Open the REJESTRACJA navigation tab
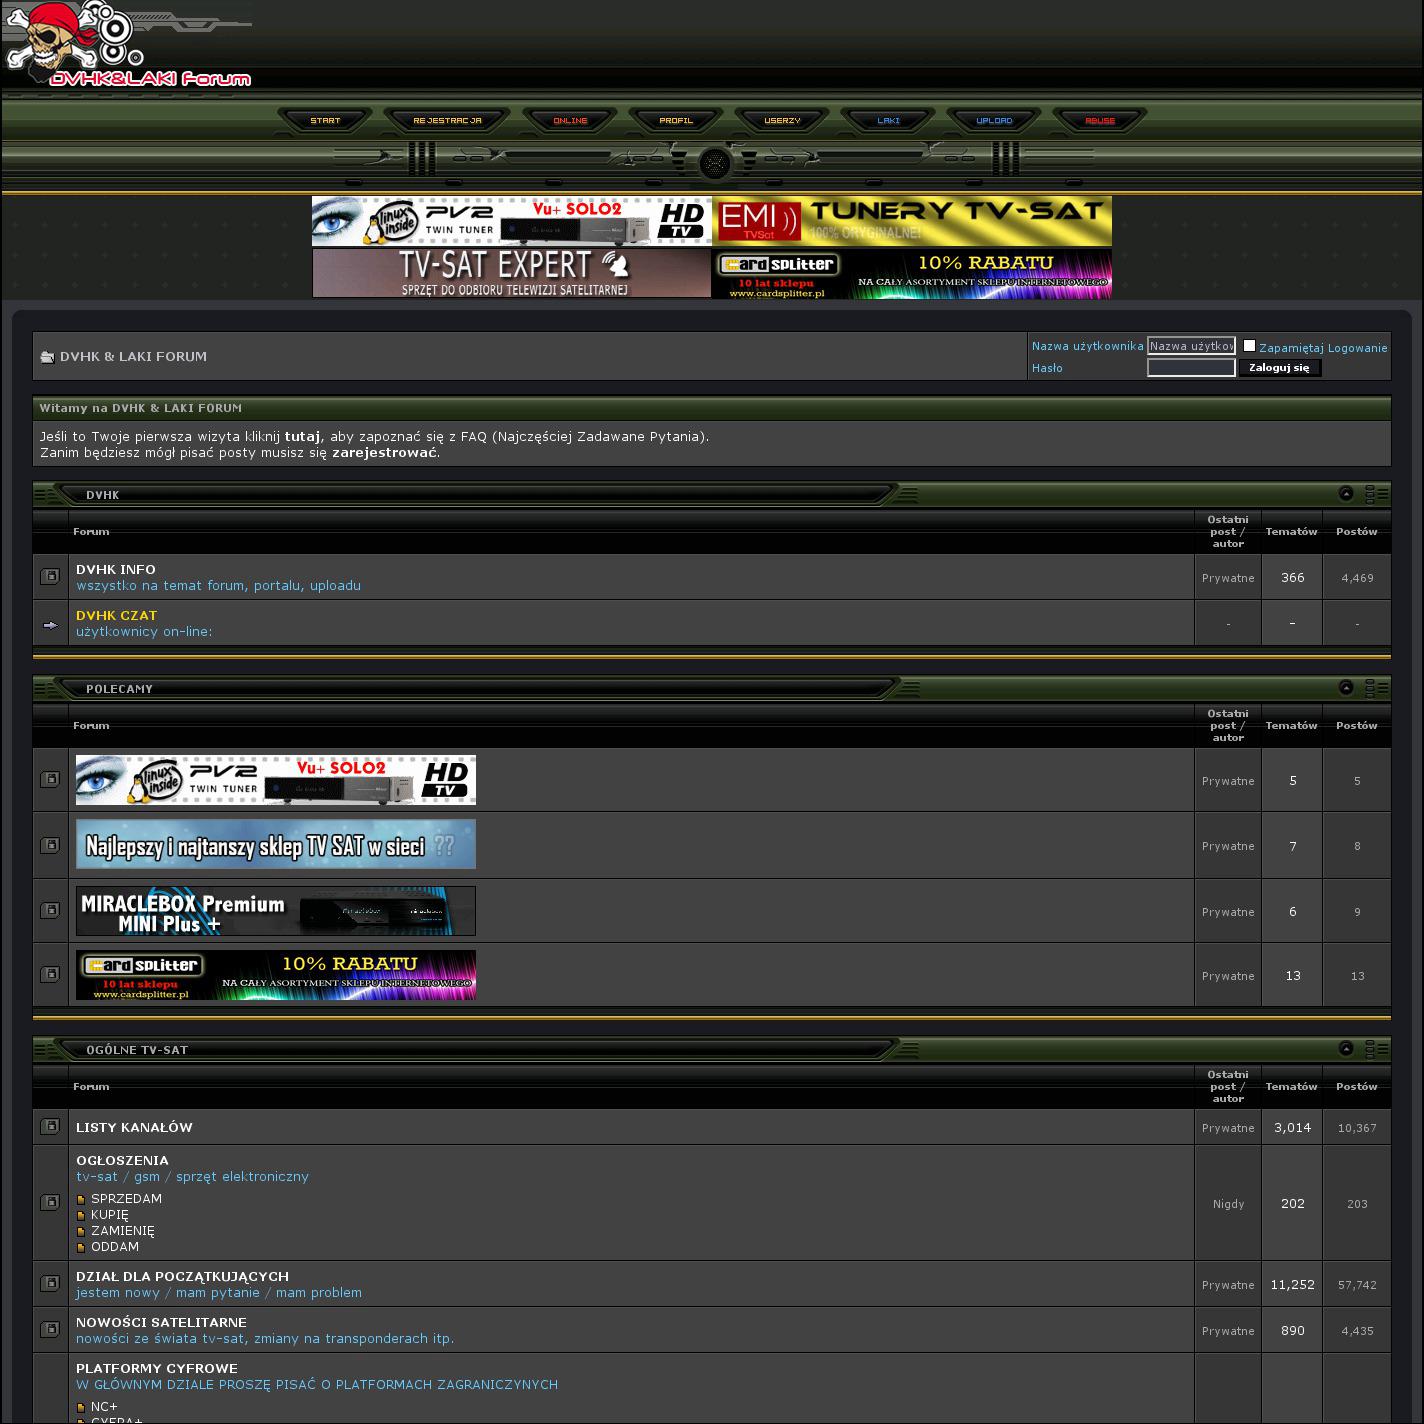The image size is (1424, 1424). [x=447, y=121]
